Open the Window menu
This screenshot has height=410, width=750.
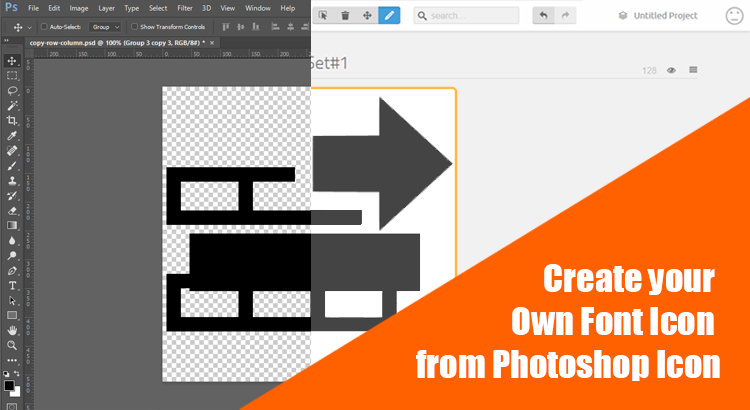click(258, 8)
